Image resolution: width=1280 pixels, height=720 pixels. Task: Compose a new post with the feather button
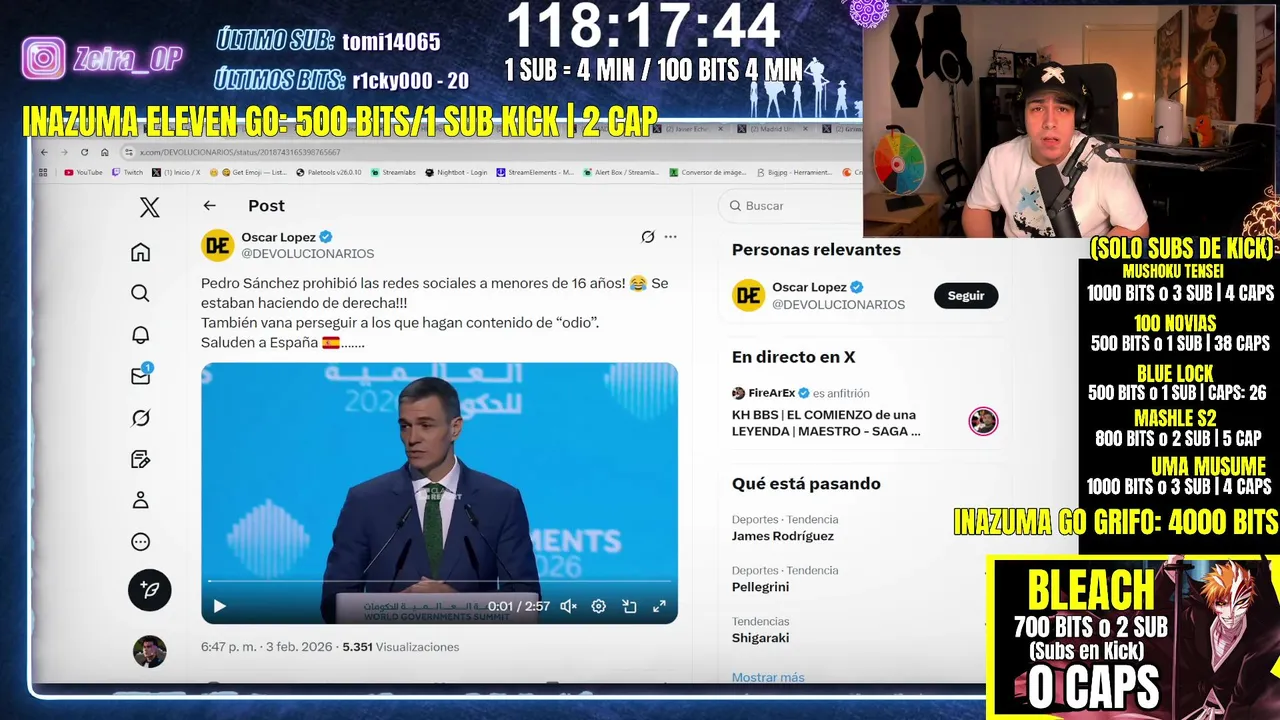pos(149,590)
